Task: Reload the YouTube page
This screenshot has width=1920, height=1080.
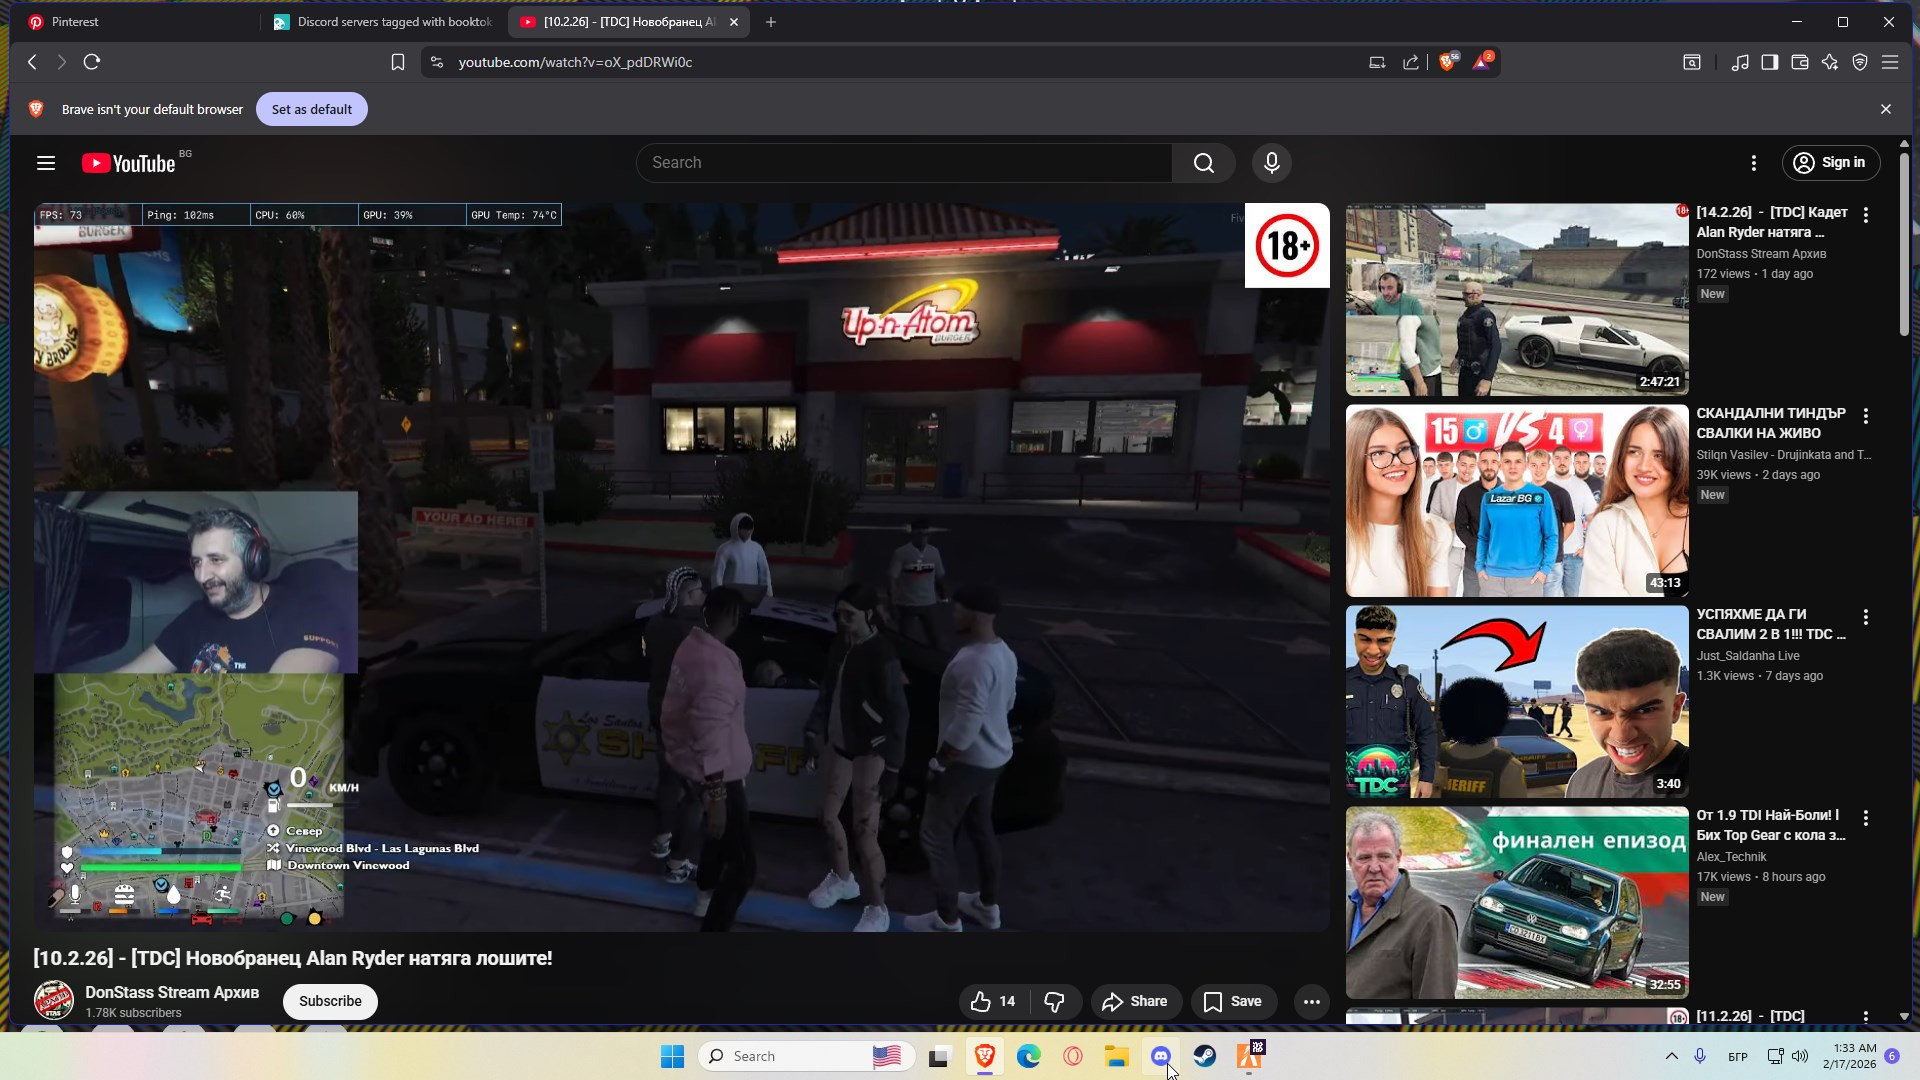Action: pos(92,62)
